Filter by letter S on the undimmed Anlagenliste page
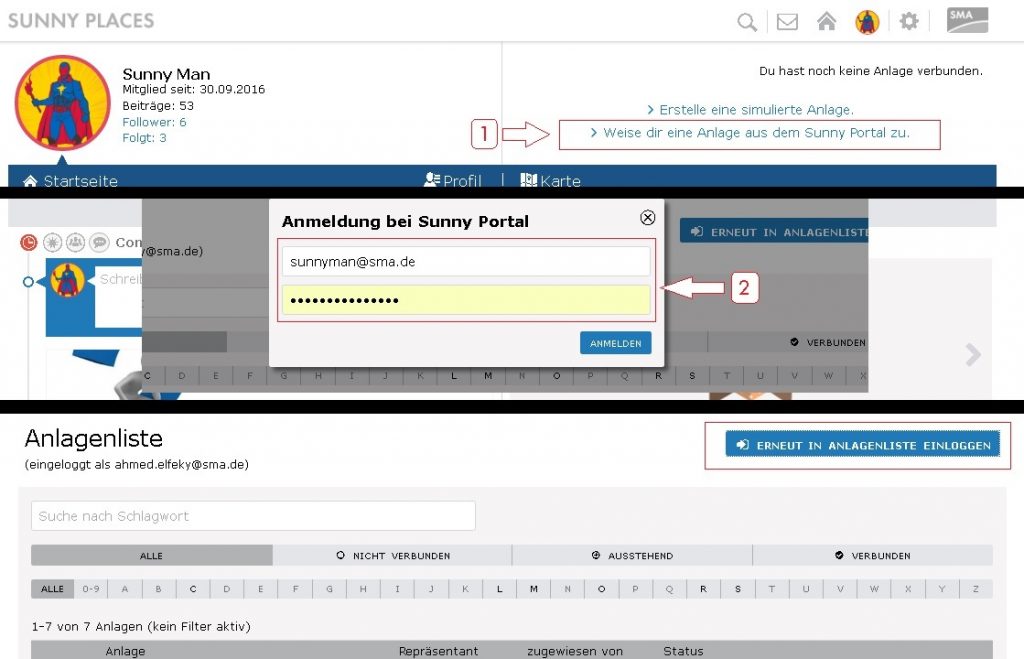This screenshot has width=1024, height=659. (x=738, y=589)
